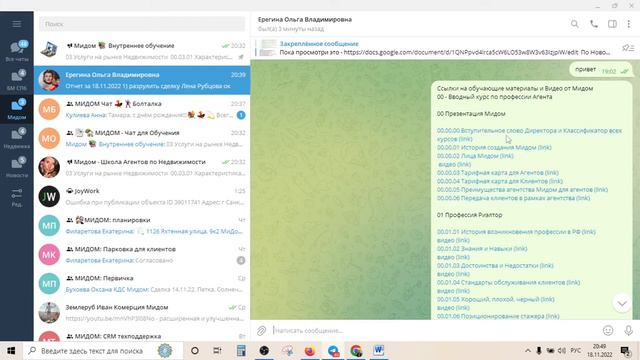Open 'Землеруб Иван Комерция Мидом' chat
Image resolution: width=640 pixels, height=360 pixels.
[x=142, y=312]
